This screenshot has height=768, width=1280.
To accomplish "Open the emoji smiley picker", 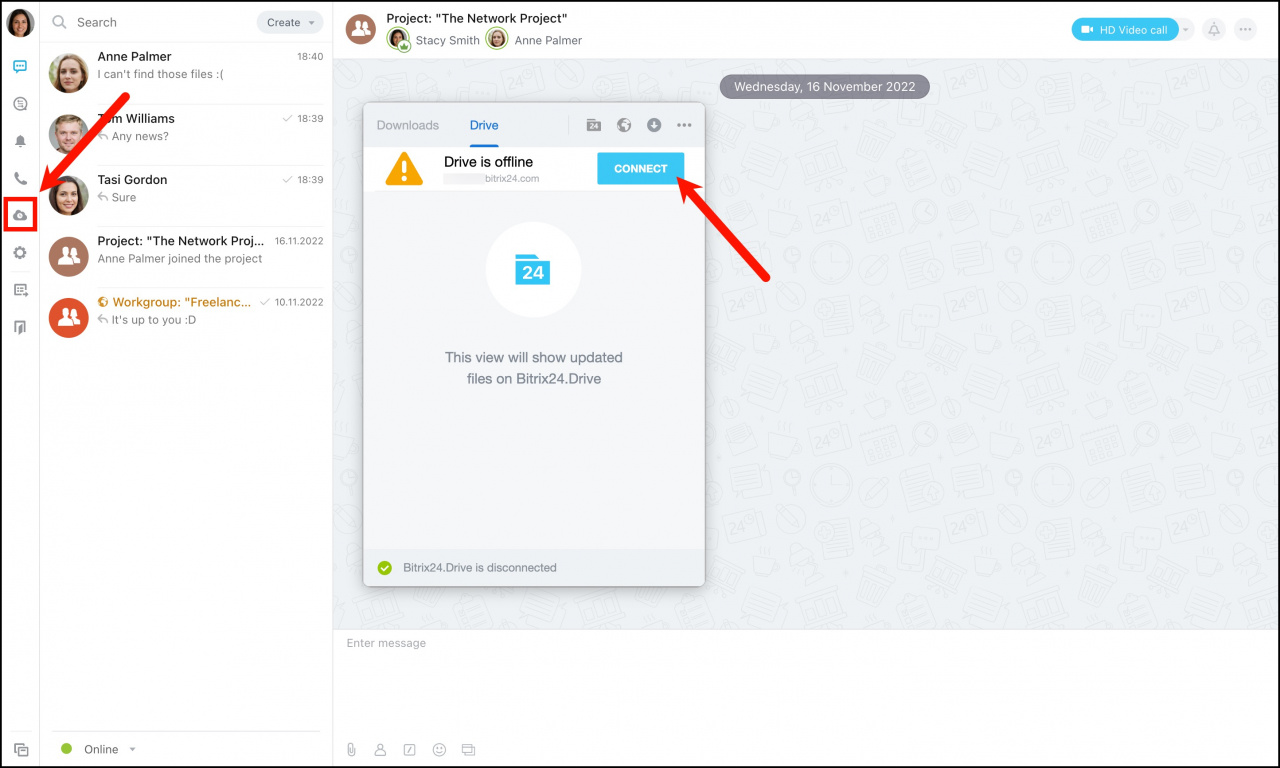I will click(x=439, y=749).
